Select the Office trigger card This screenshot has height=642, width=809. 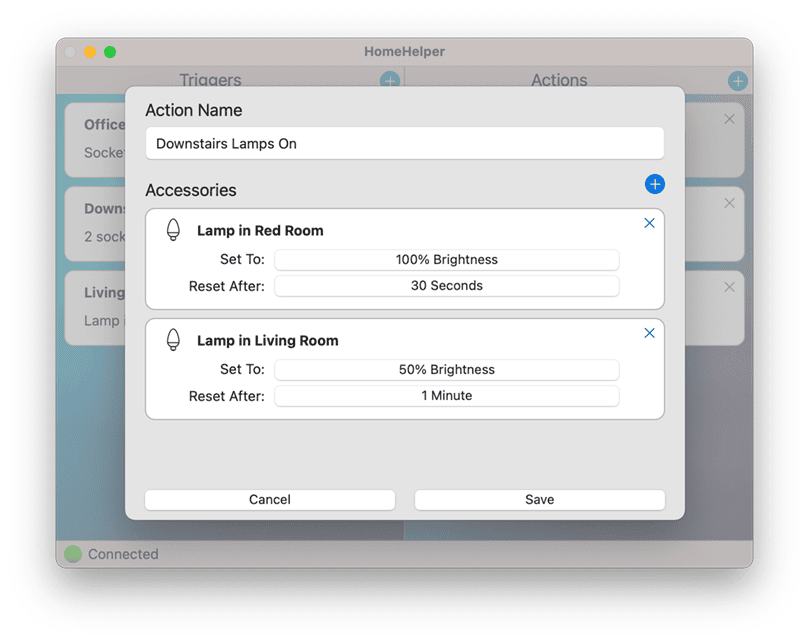pyautogui.click(x=96, y=138)
